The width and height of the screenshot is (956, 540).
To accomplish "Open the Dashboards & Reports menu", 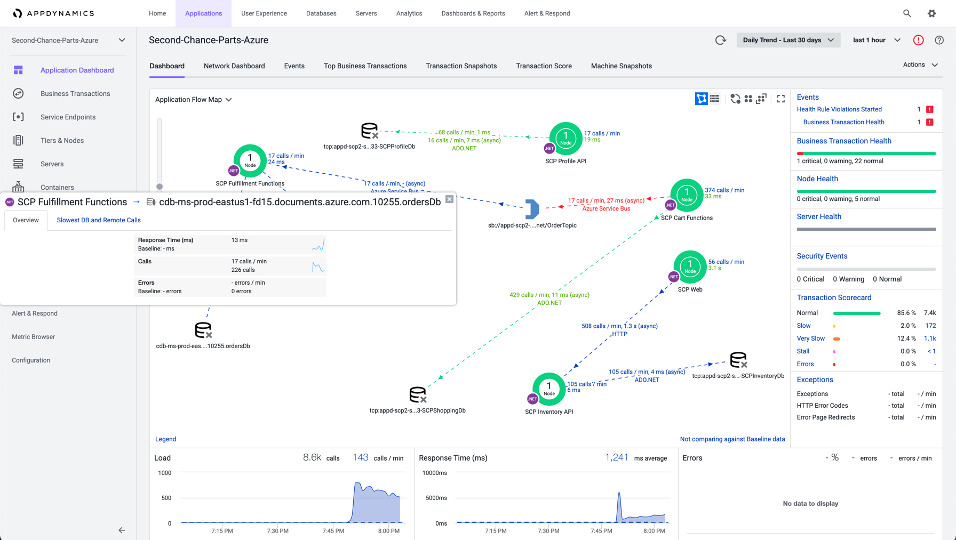I will (473, 13).
